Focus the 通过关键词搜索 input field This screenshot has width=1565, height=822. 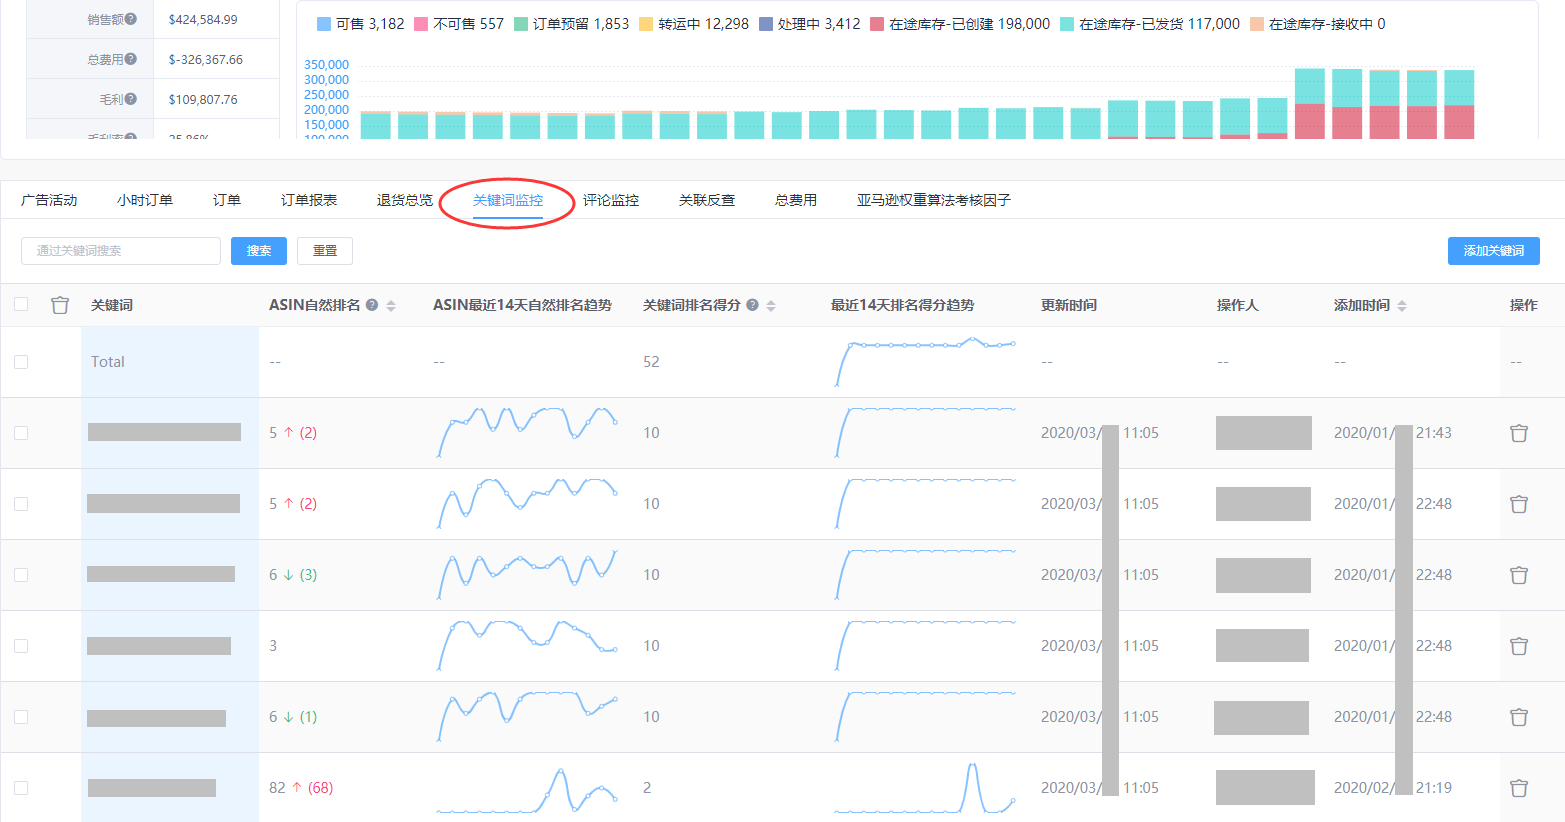coord(120,251)
